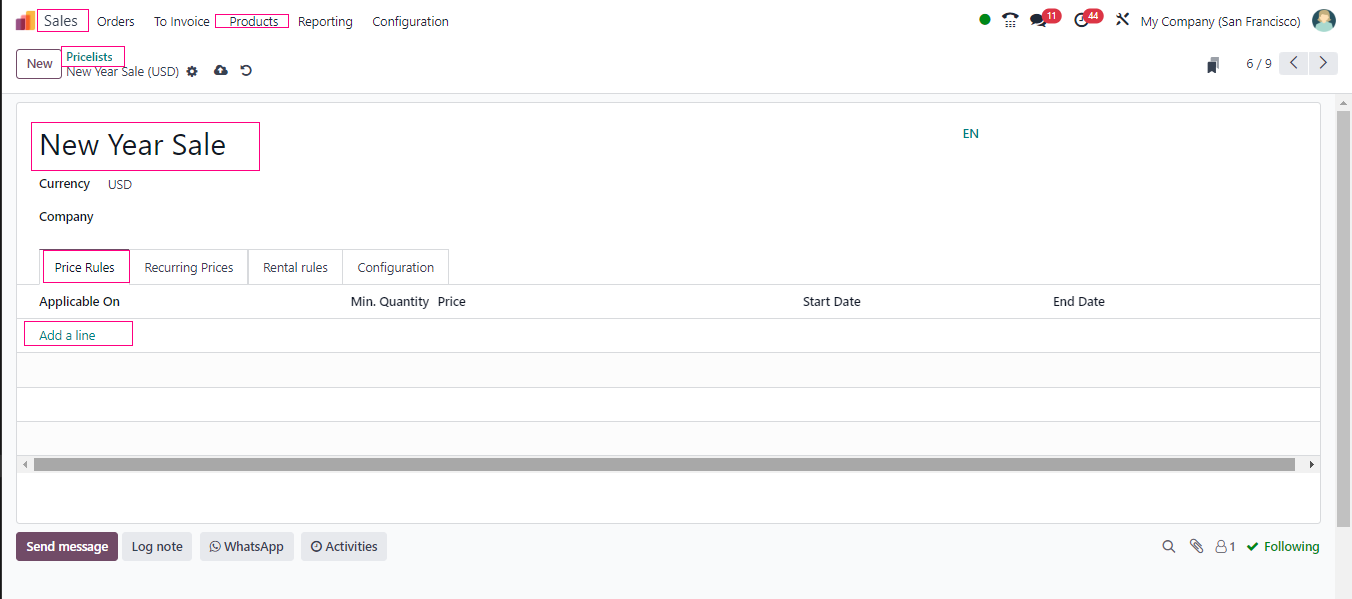
Task: Open the user avatar menu
Action: 1323,21
